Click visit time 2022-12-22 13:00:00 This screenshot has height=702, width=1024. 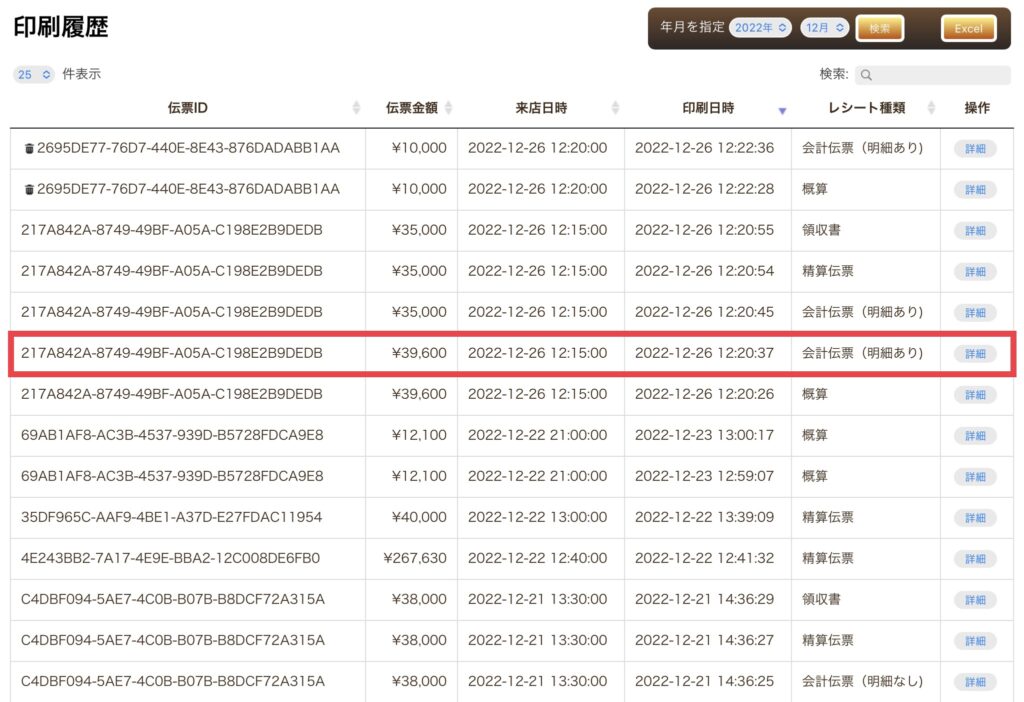point(537,517)
